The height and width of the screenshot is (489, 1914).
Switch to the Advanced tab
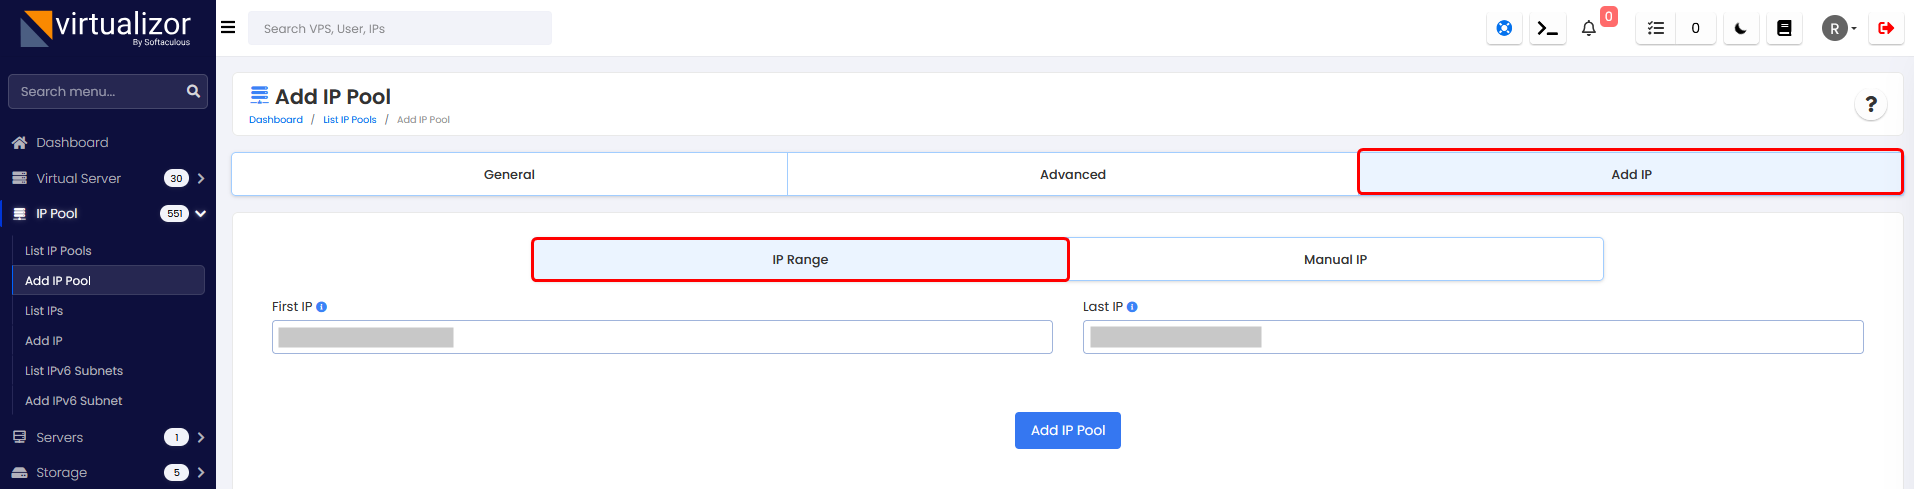tap(1072, 174)
